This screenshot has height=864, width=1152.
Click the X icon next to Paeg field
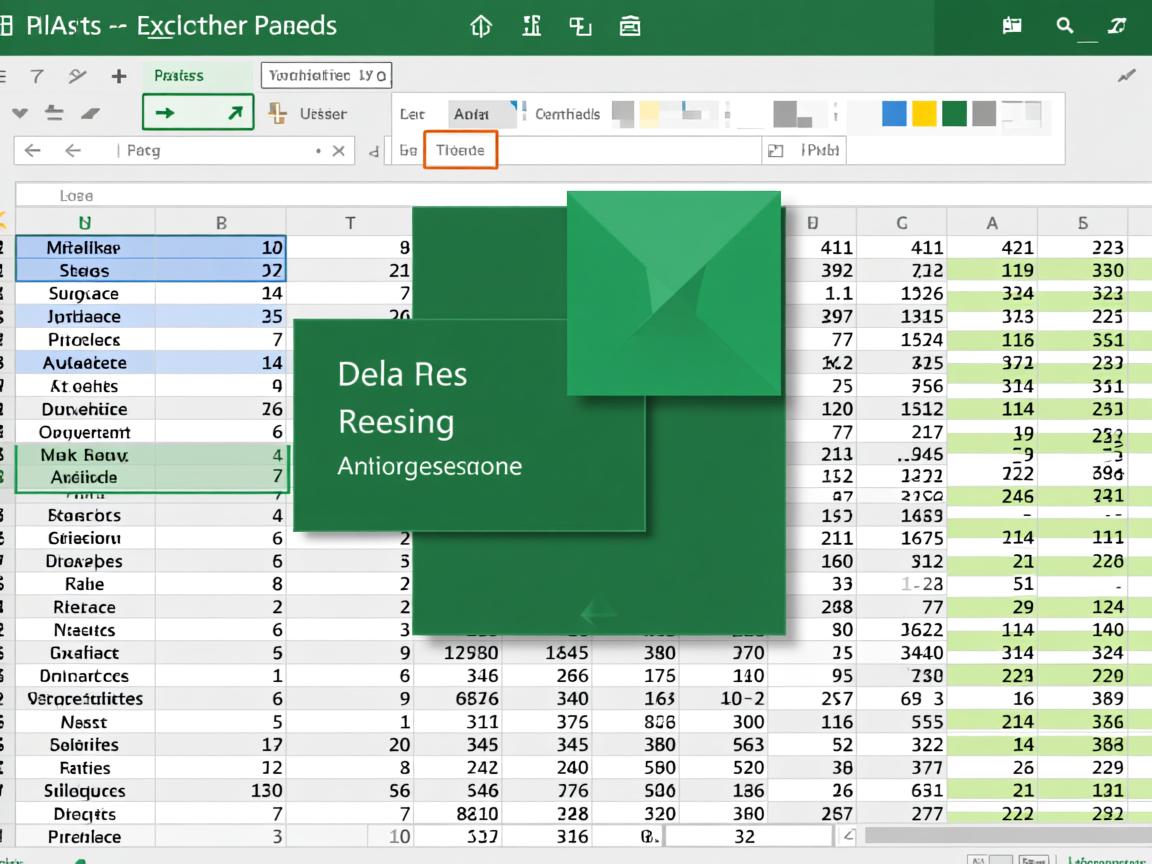coord(338,151)
